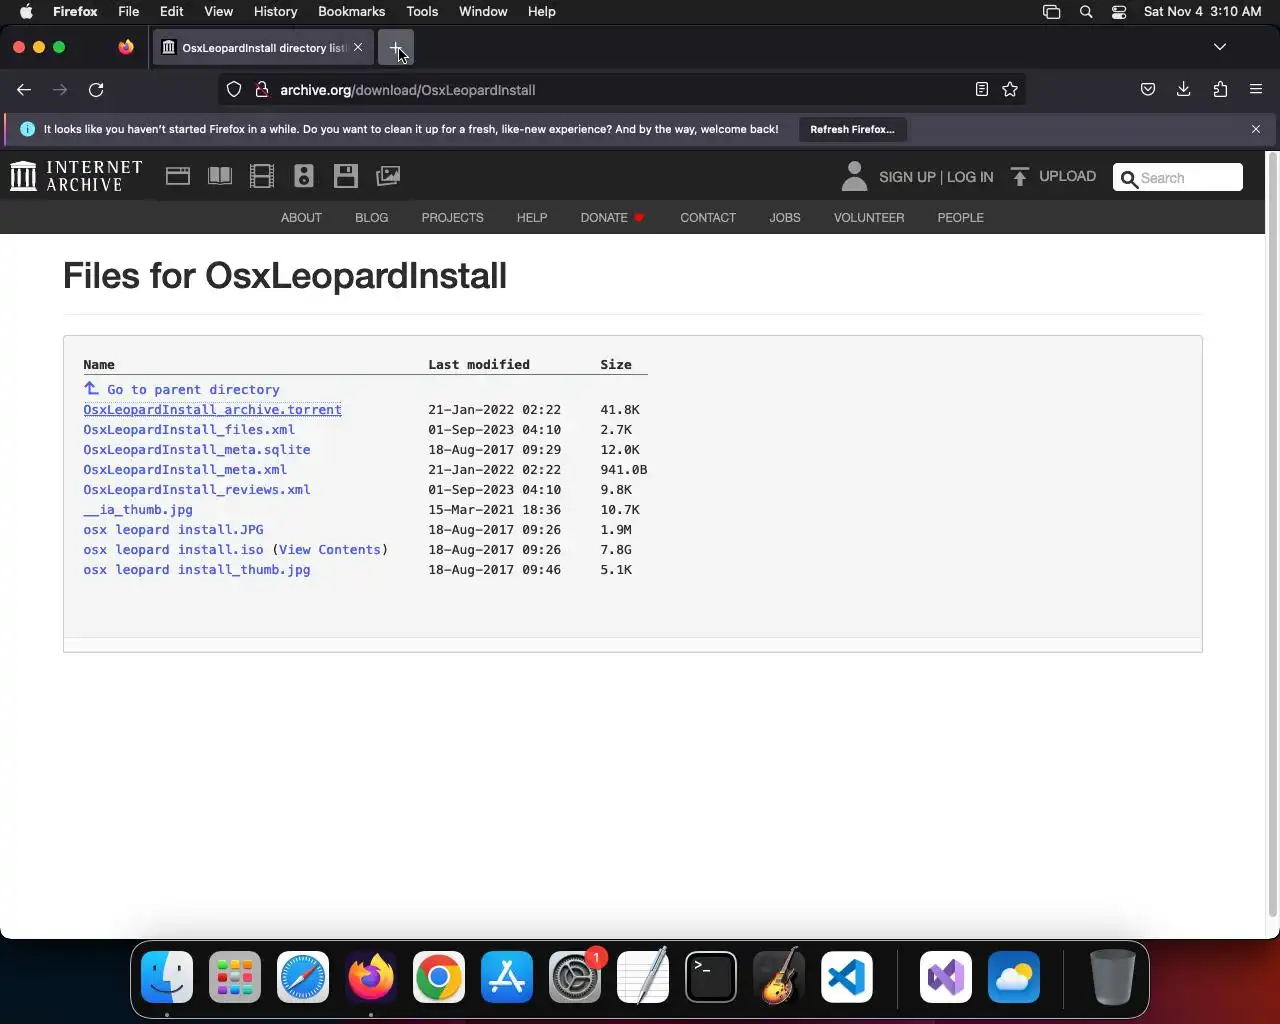Open Visual Studio Code in Dock
The width and height of the screenshot is (1280, 1024).
click(x=847, y=977)
